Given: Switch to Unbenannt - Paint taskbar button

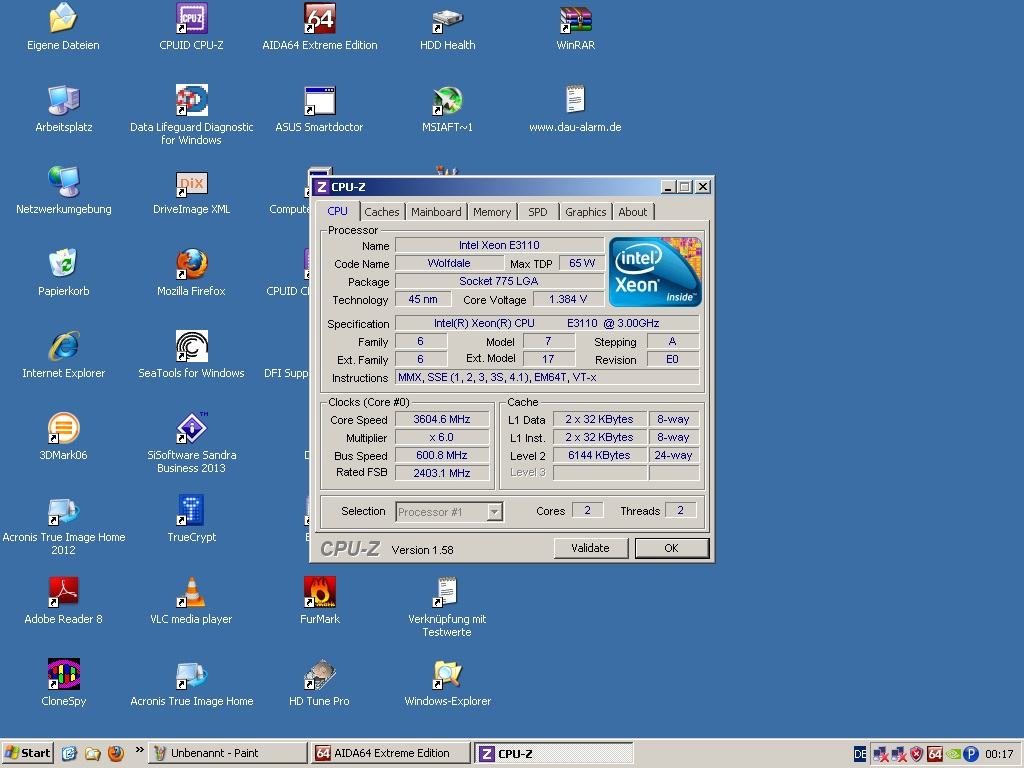Looking at the screenshot, I should click(x=227, y=753).
